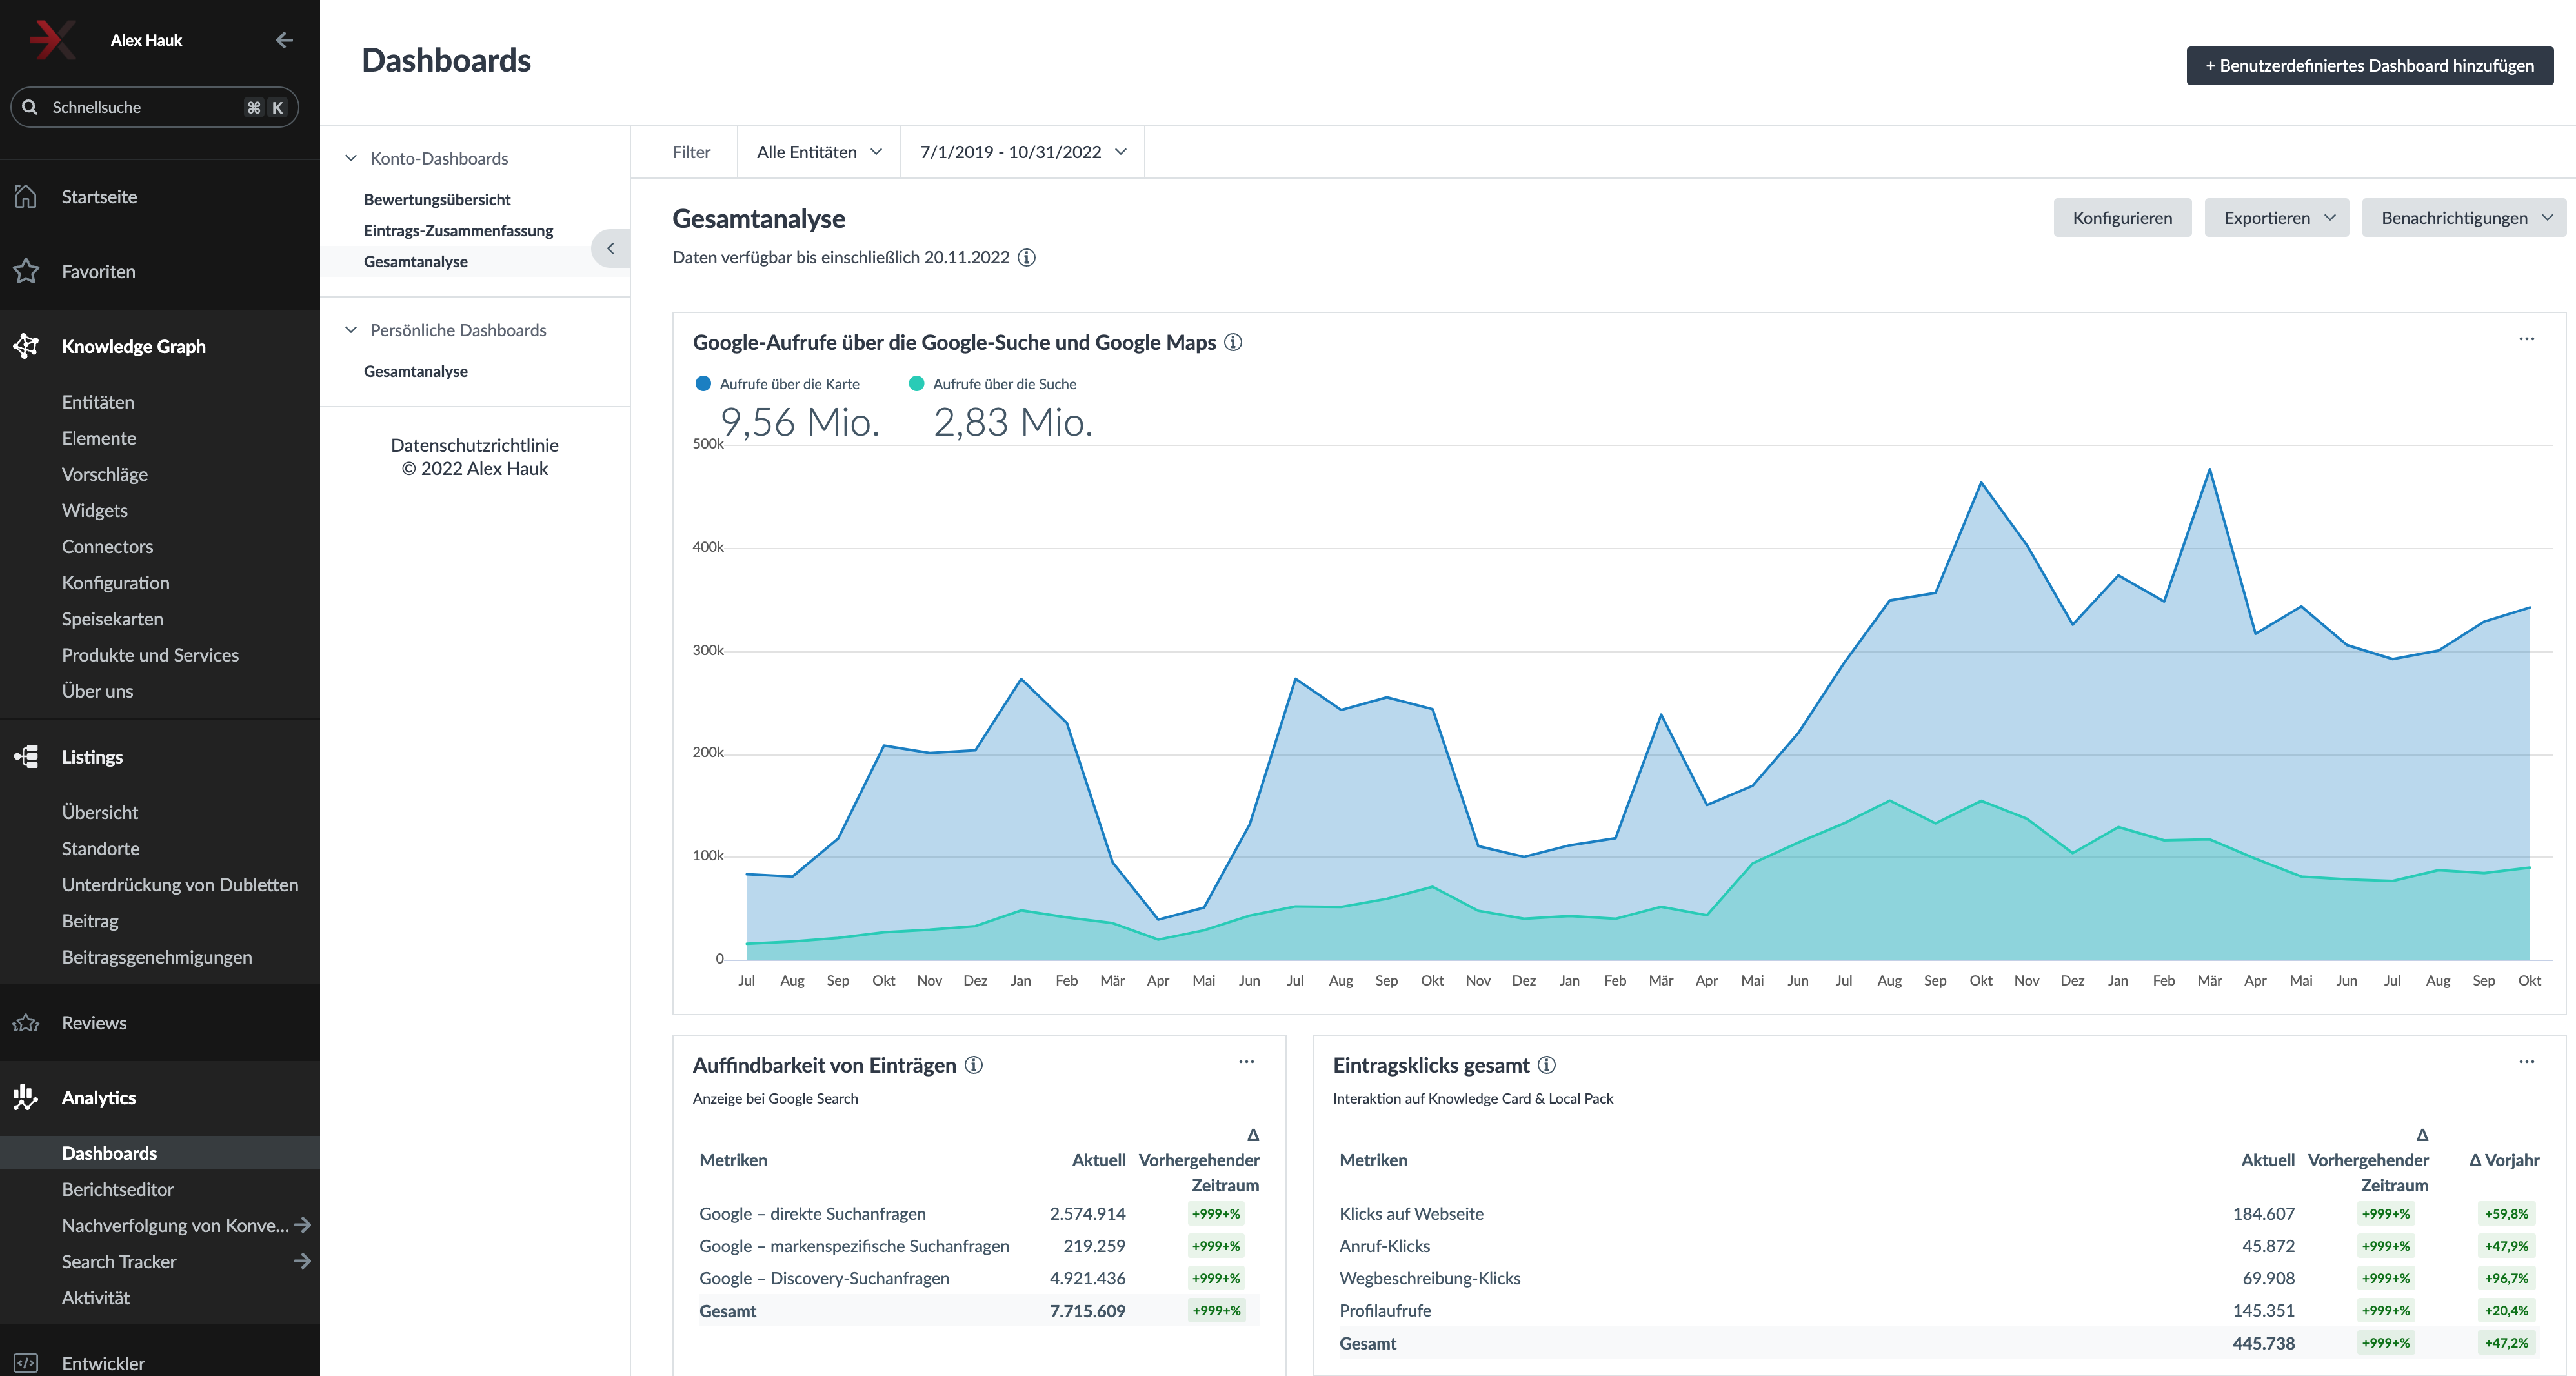Collapse sidebar with the back arrow
Screen dimensions: 2576x1376
tap(284, 40)
